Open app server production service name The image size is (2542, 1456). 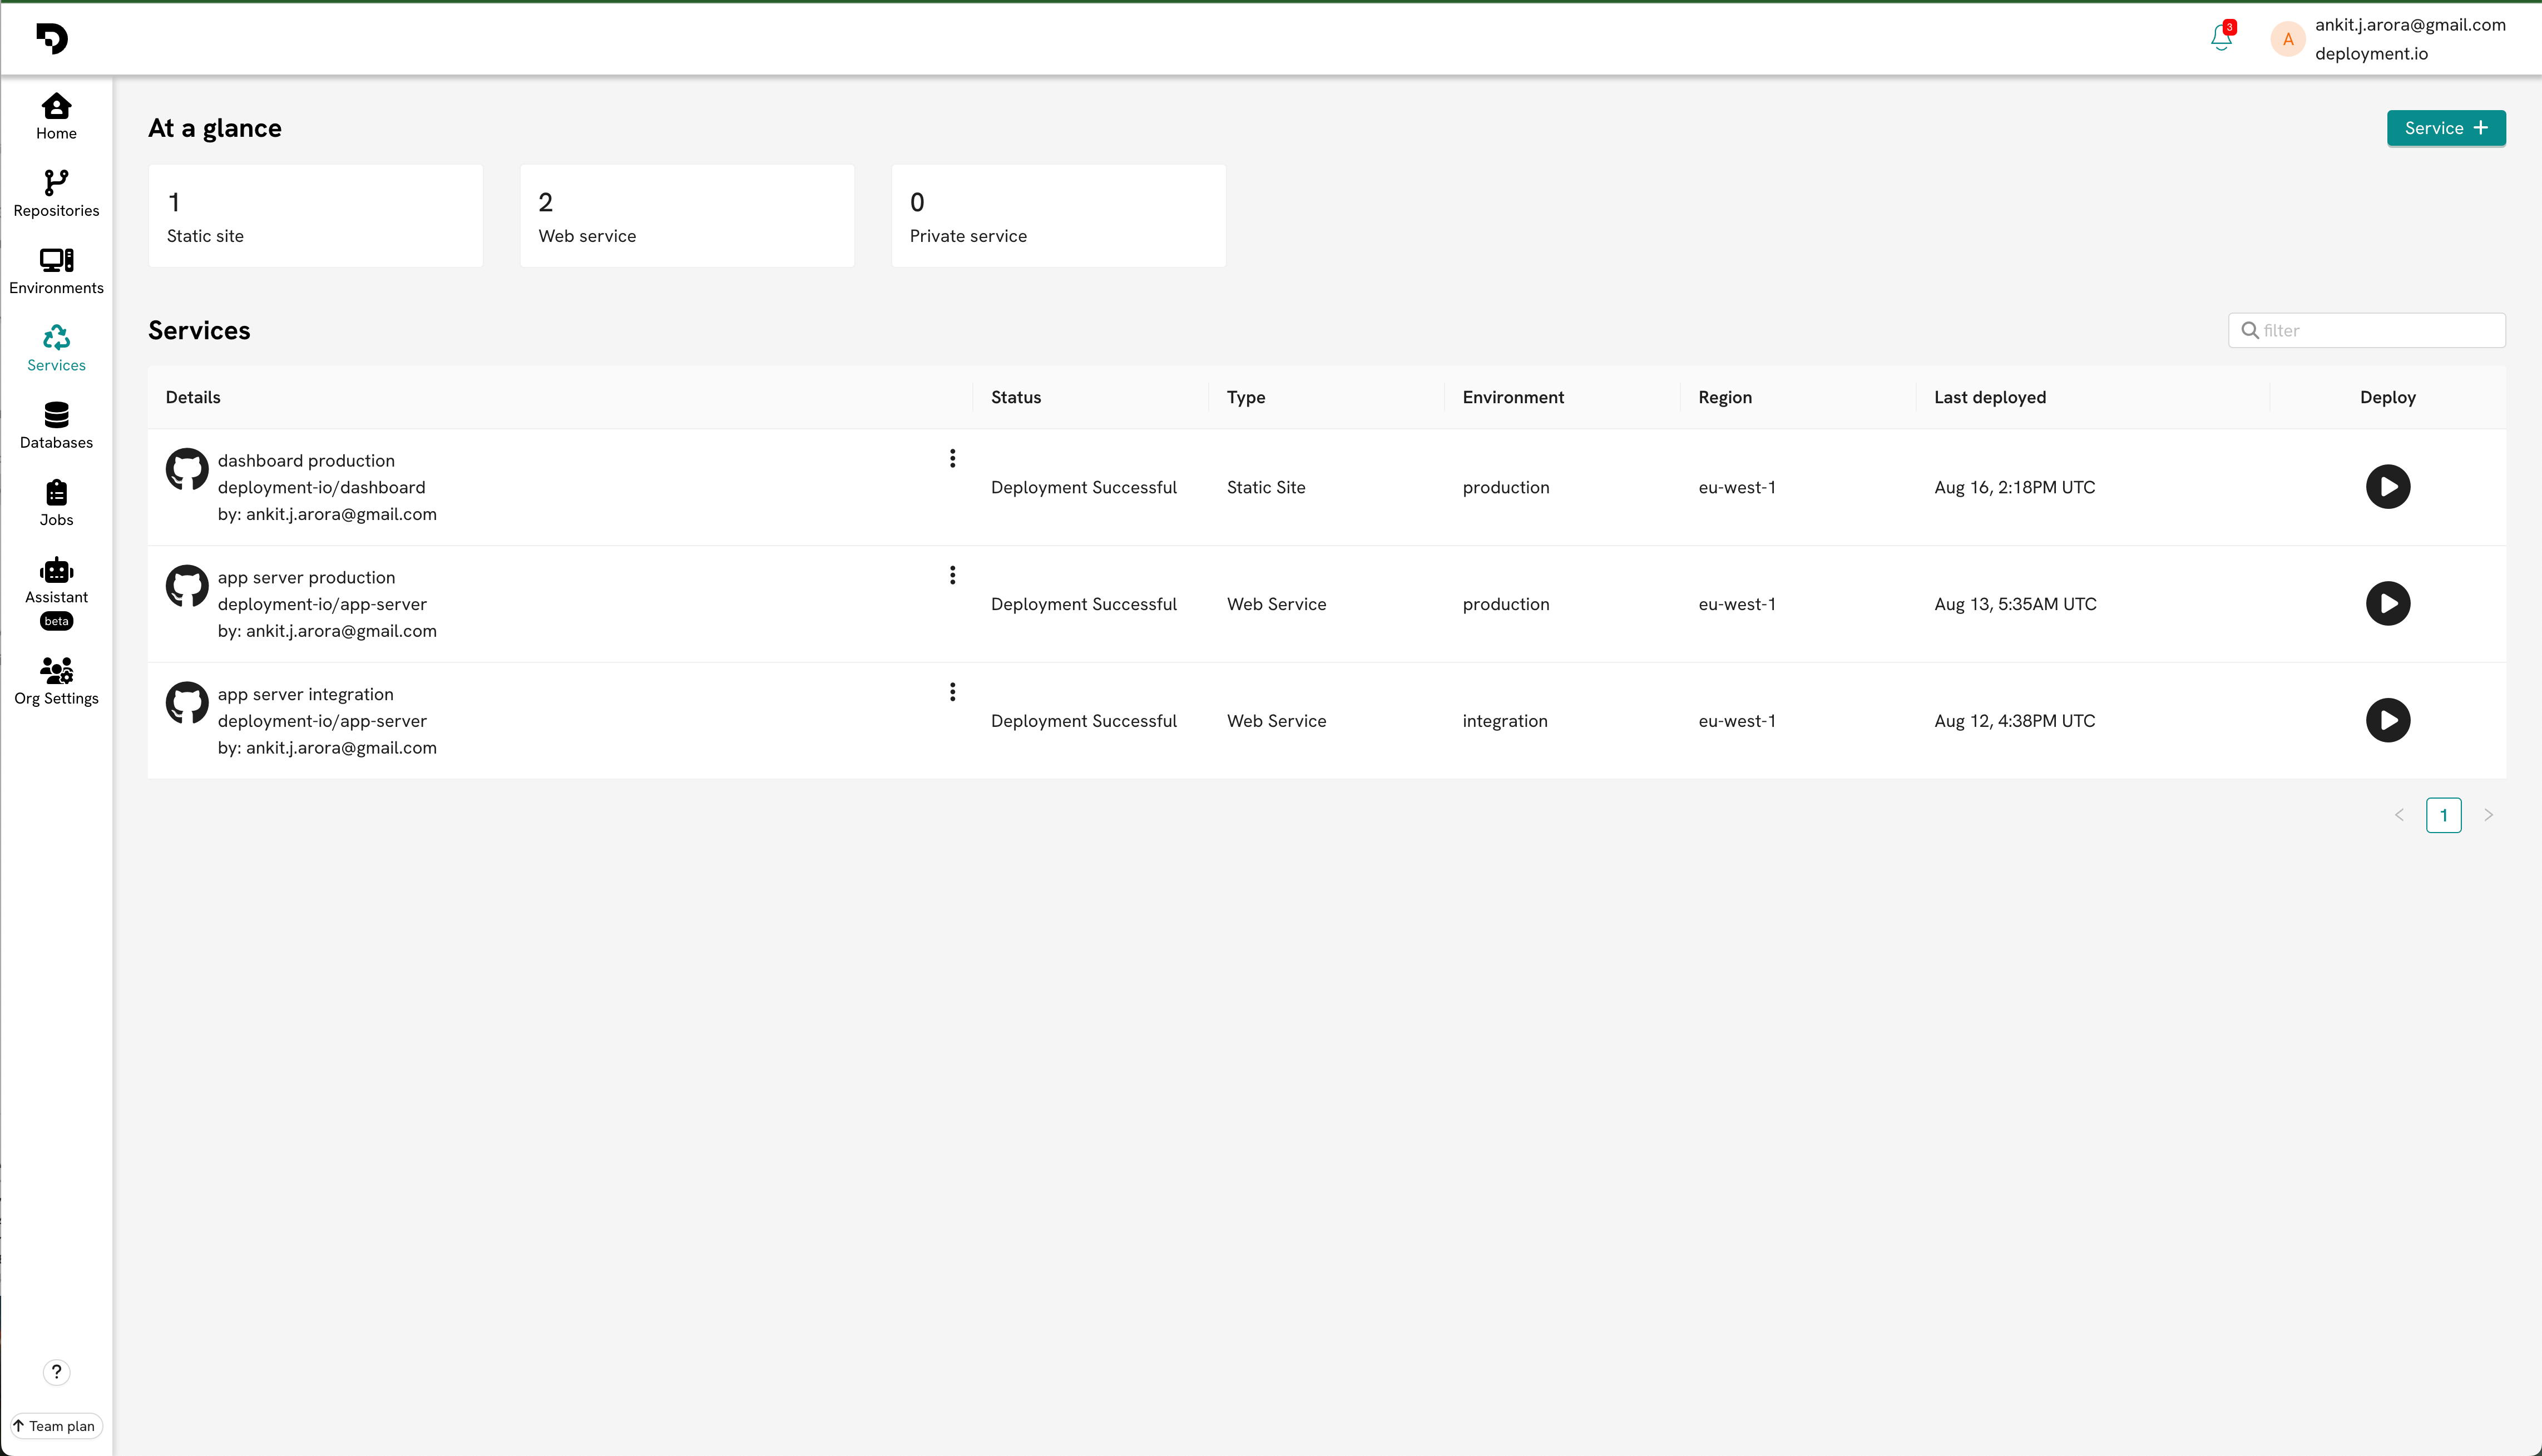(306, 577)
